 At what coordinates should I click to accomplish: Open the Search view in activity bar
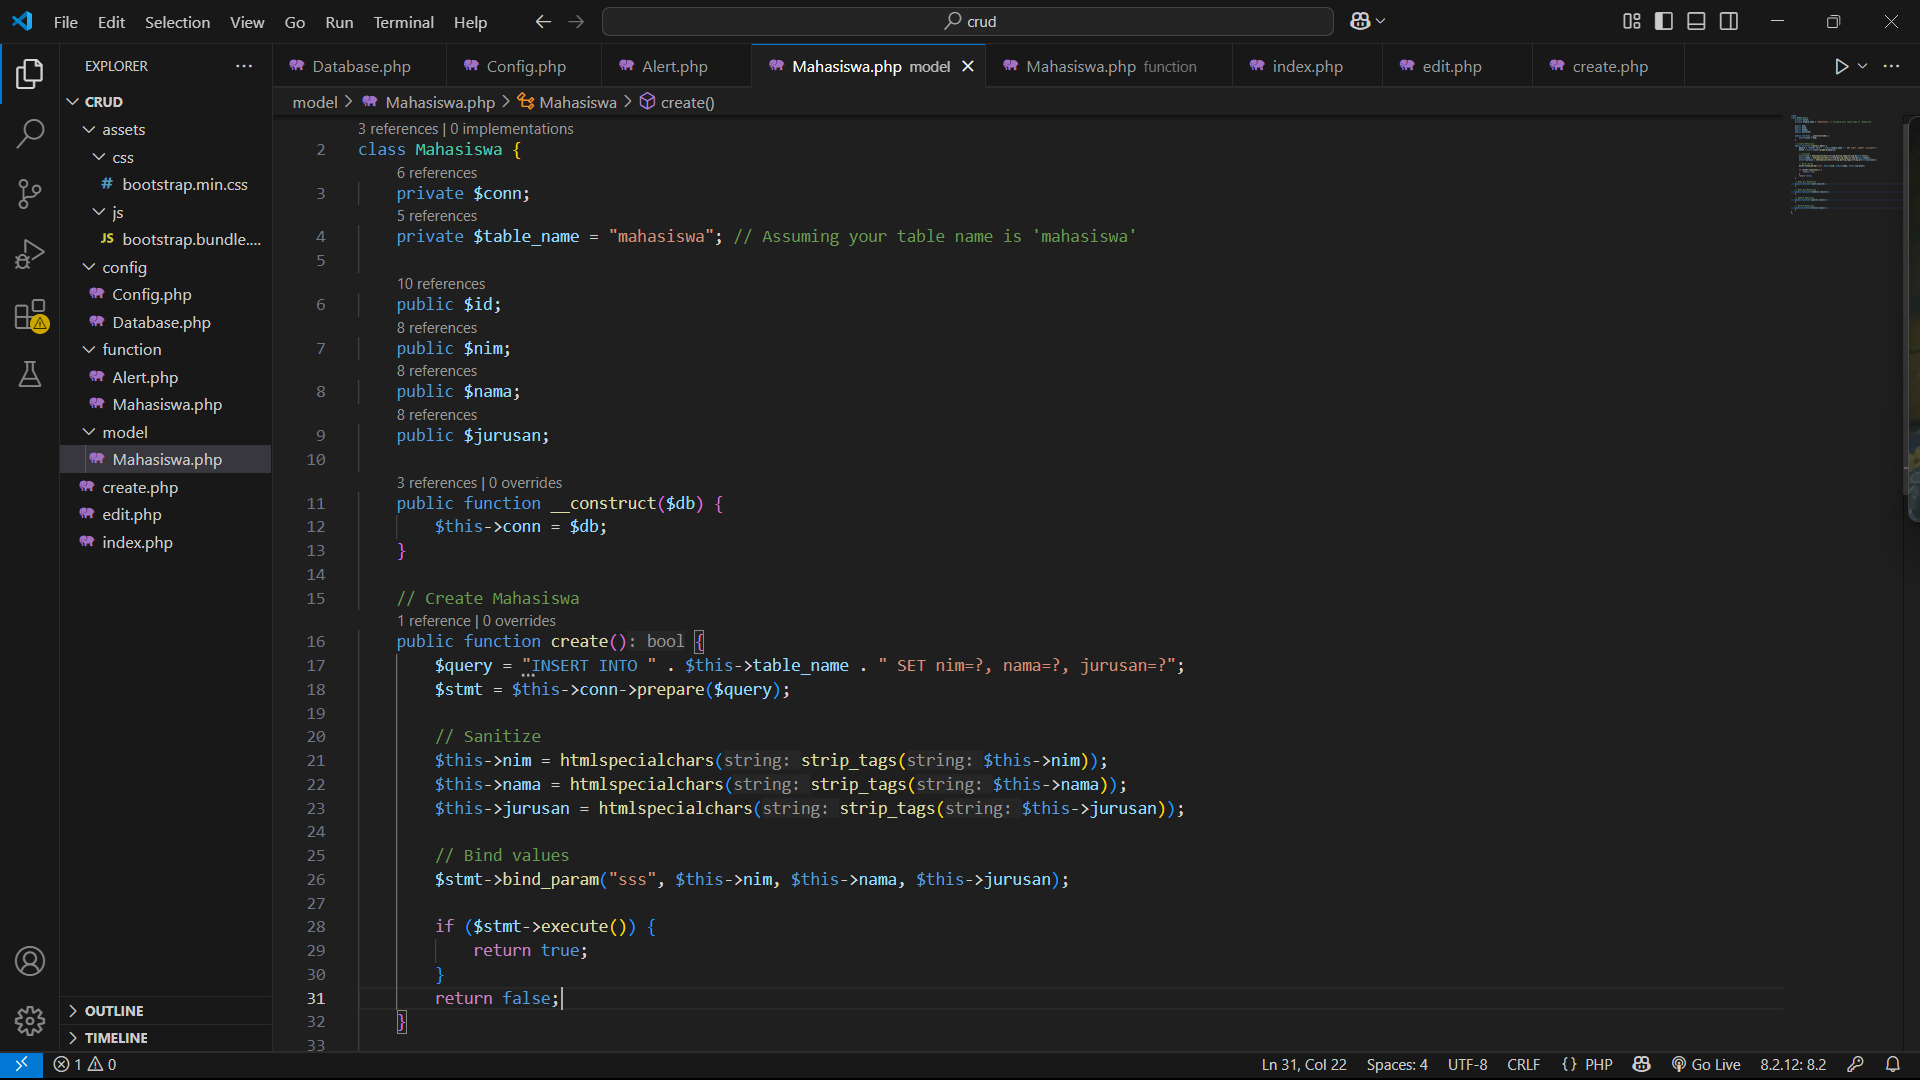point(30,133)
